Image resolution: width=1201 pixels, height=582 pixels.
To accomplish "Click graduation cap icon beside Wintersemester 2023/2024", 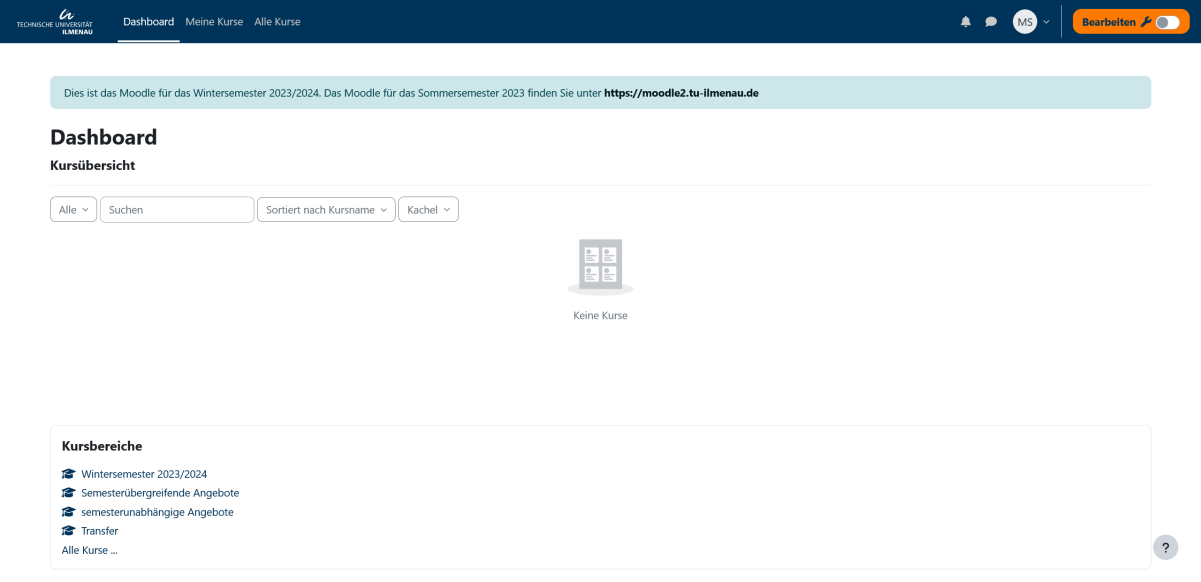I will click(68, 474).
